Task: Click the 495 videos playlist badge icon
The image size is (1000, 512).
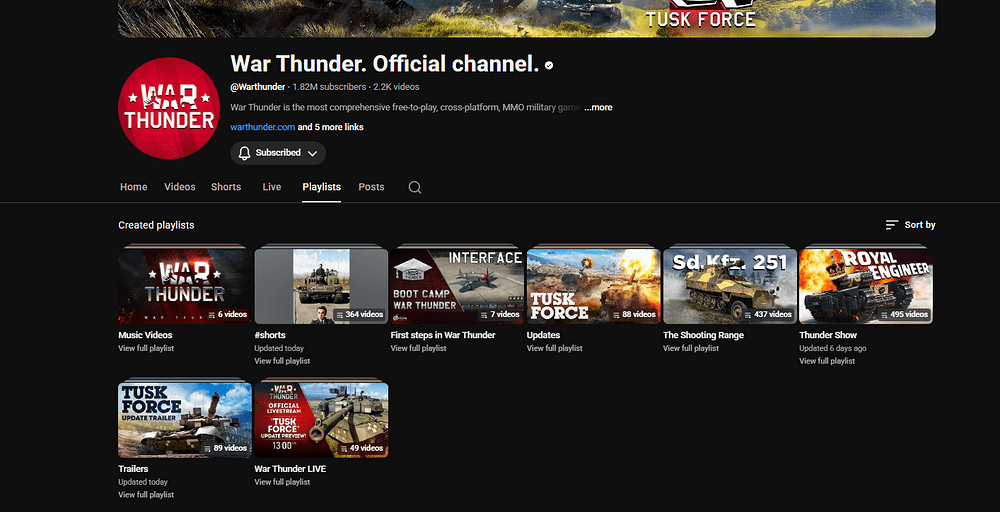Action: (886, 314)
